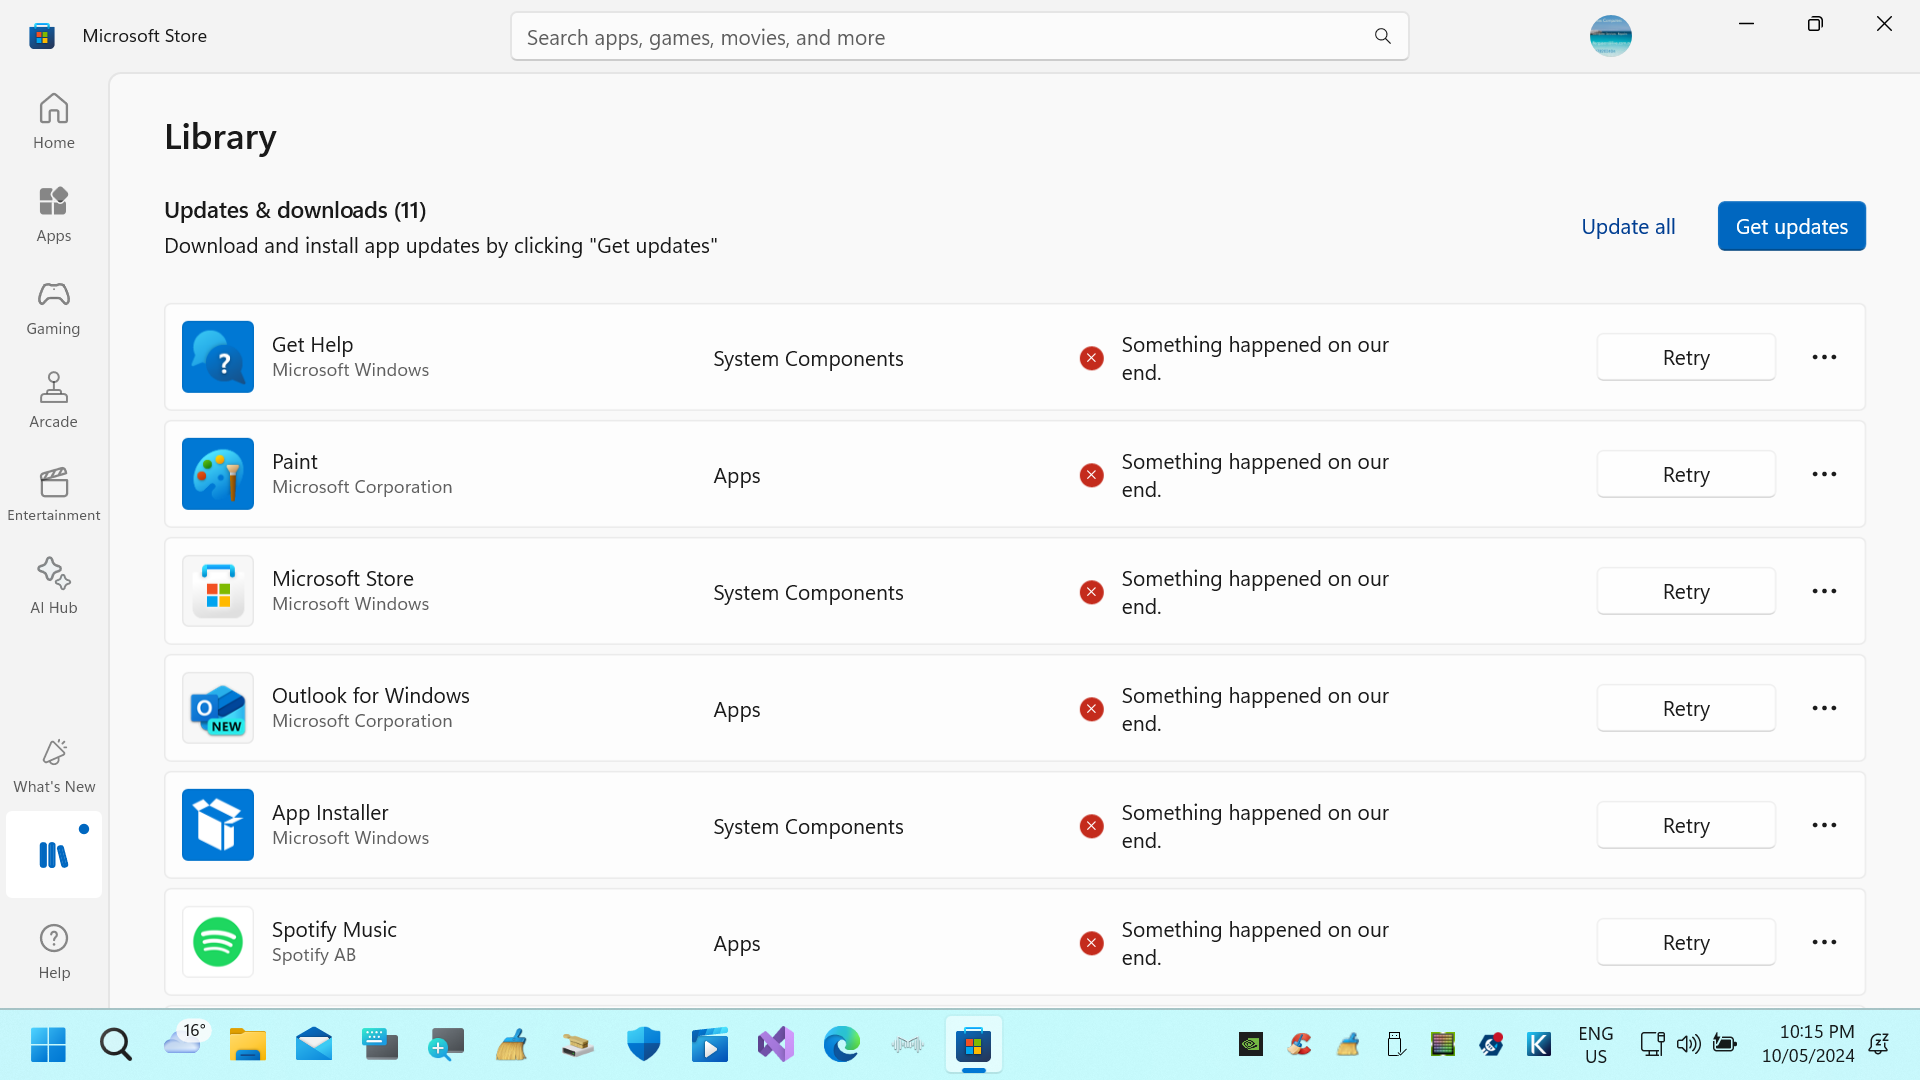Click error icon on Get Help row

click(1092, 358)
